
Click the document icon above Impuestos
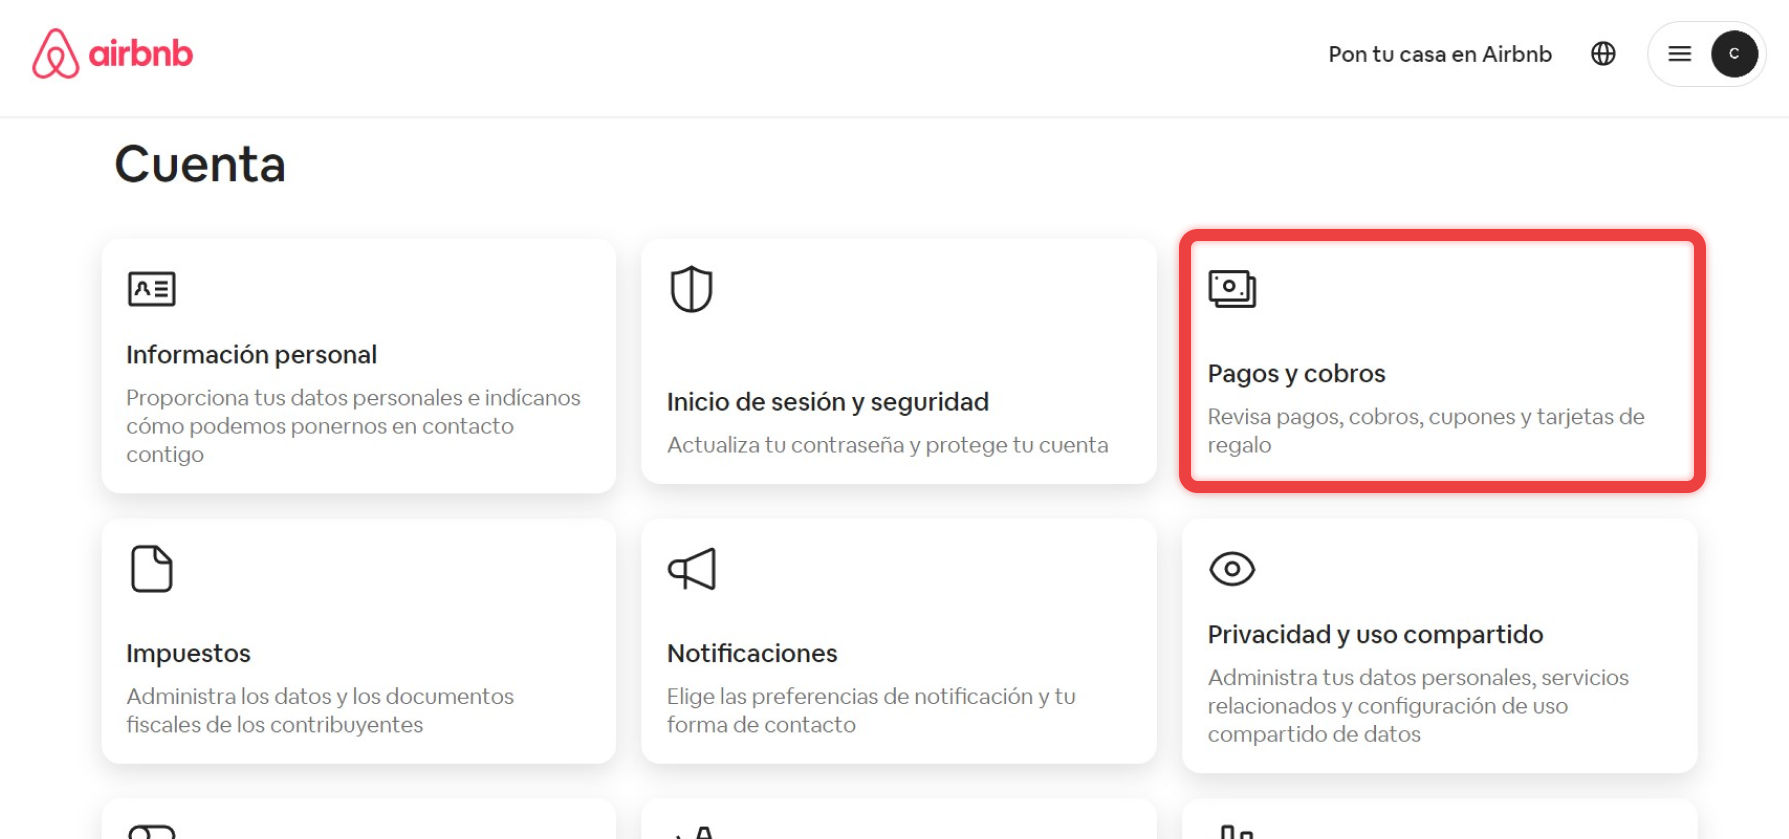tap(152, 569)
